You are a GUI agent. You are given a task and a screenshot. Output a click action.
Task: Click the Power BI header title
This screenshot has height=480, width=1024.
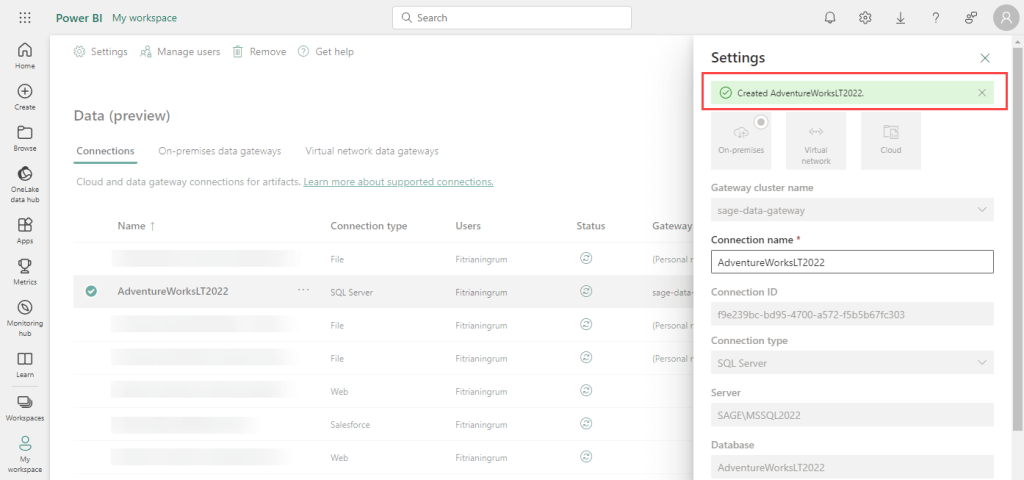tap(79, 18)
